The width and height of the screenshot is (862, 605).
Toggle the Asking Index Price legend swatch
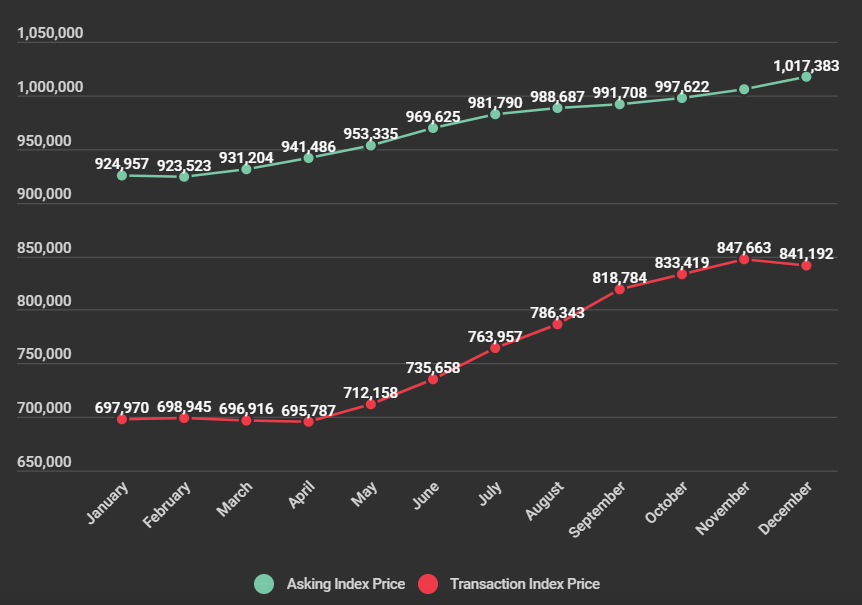(x=264, y=584)
